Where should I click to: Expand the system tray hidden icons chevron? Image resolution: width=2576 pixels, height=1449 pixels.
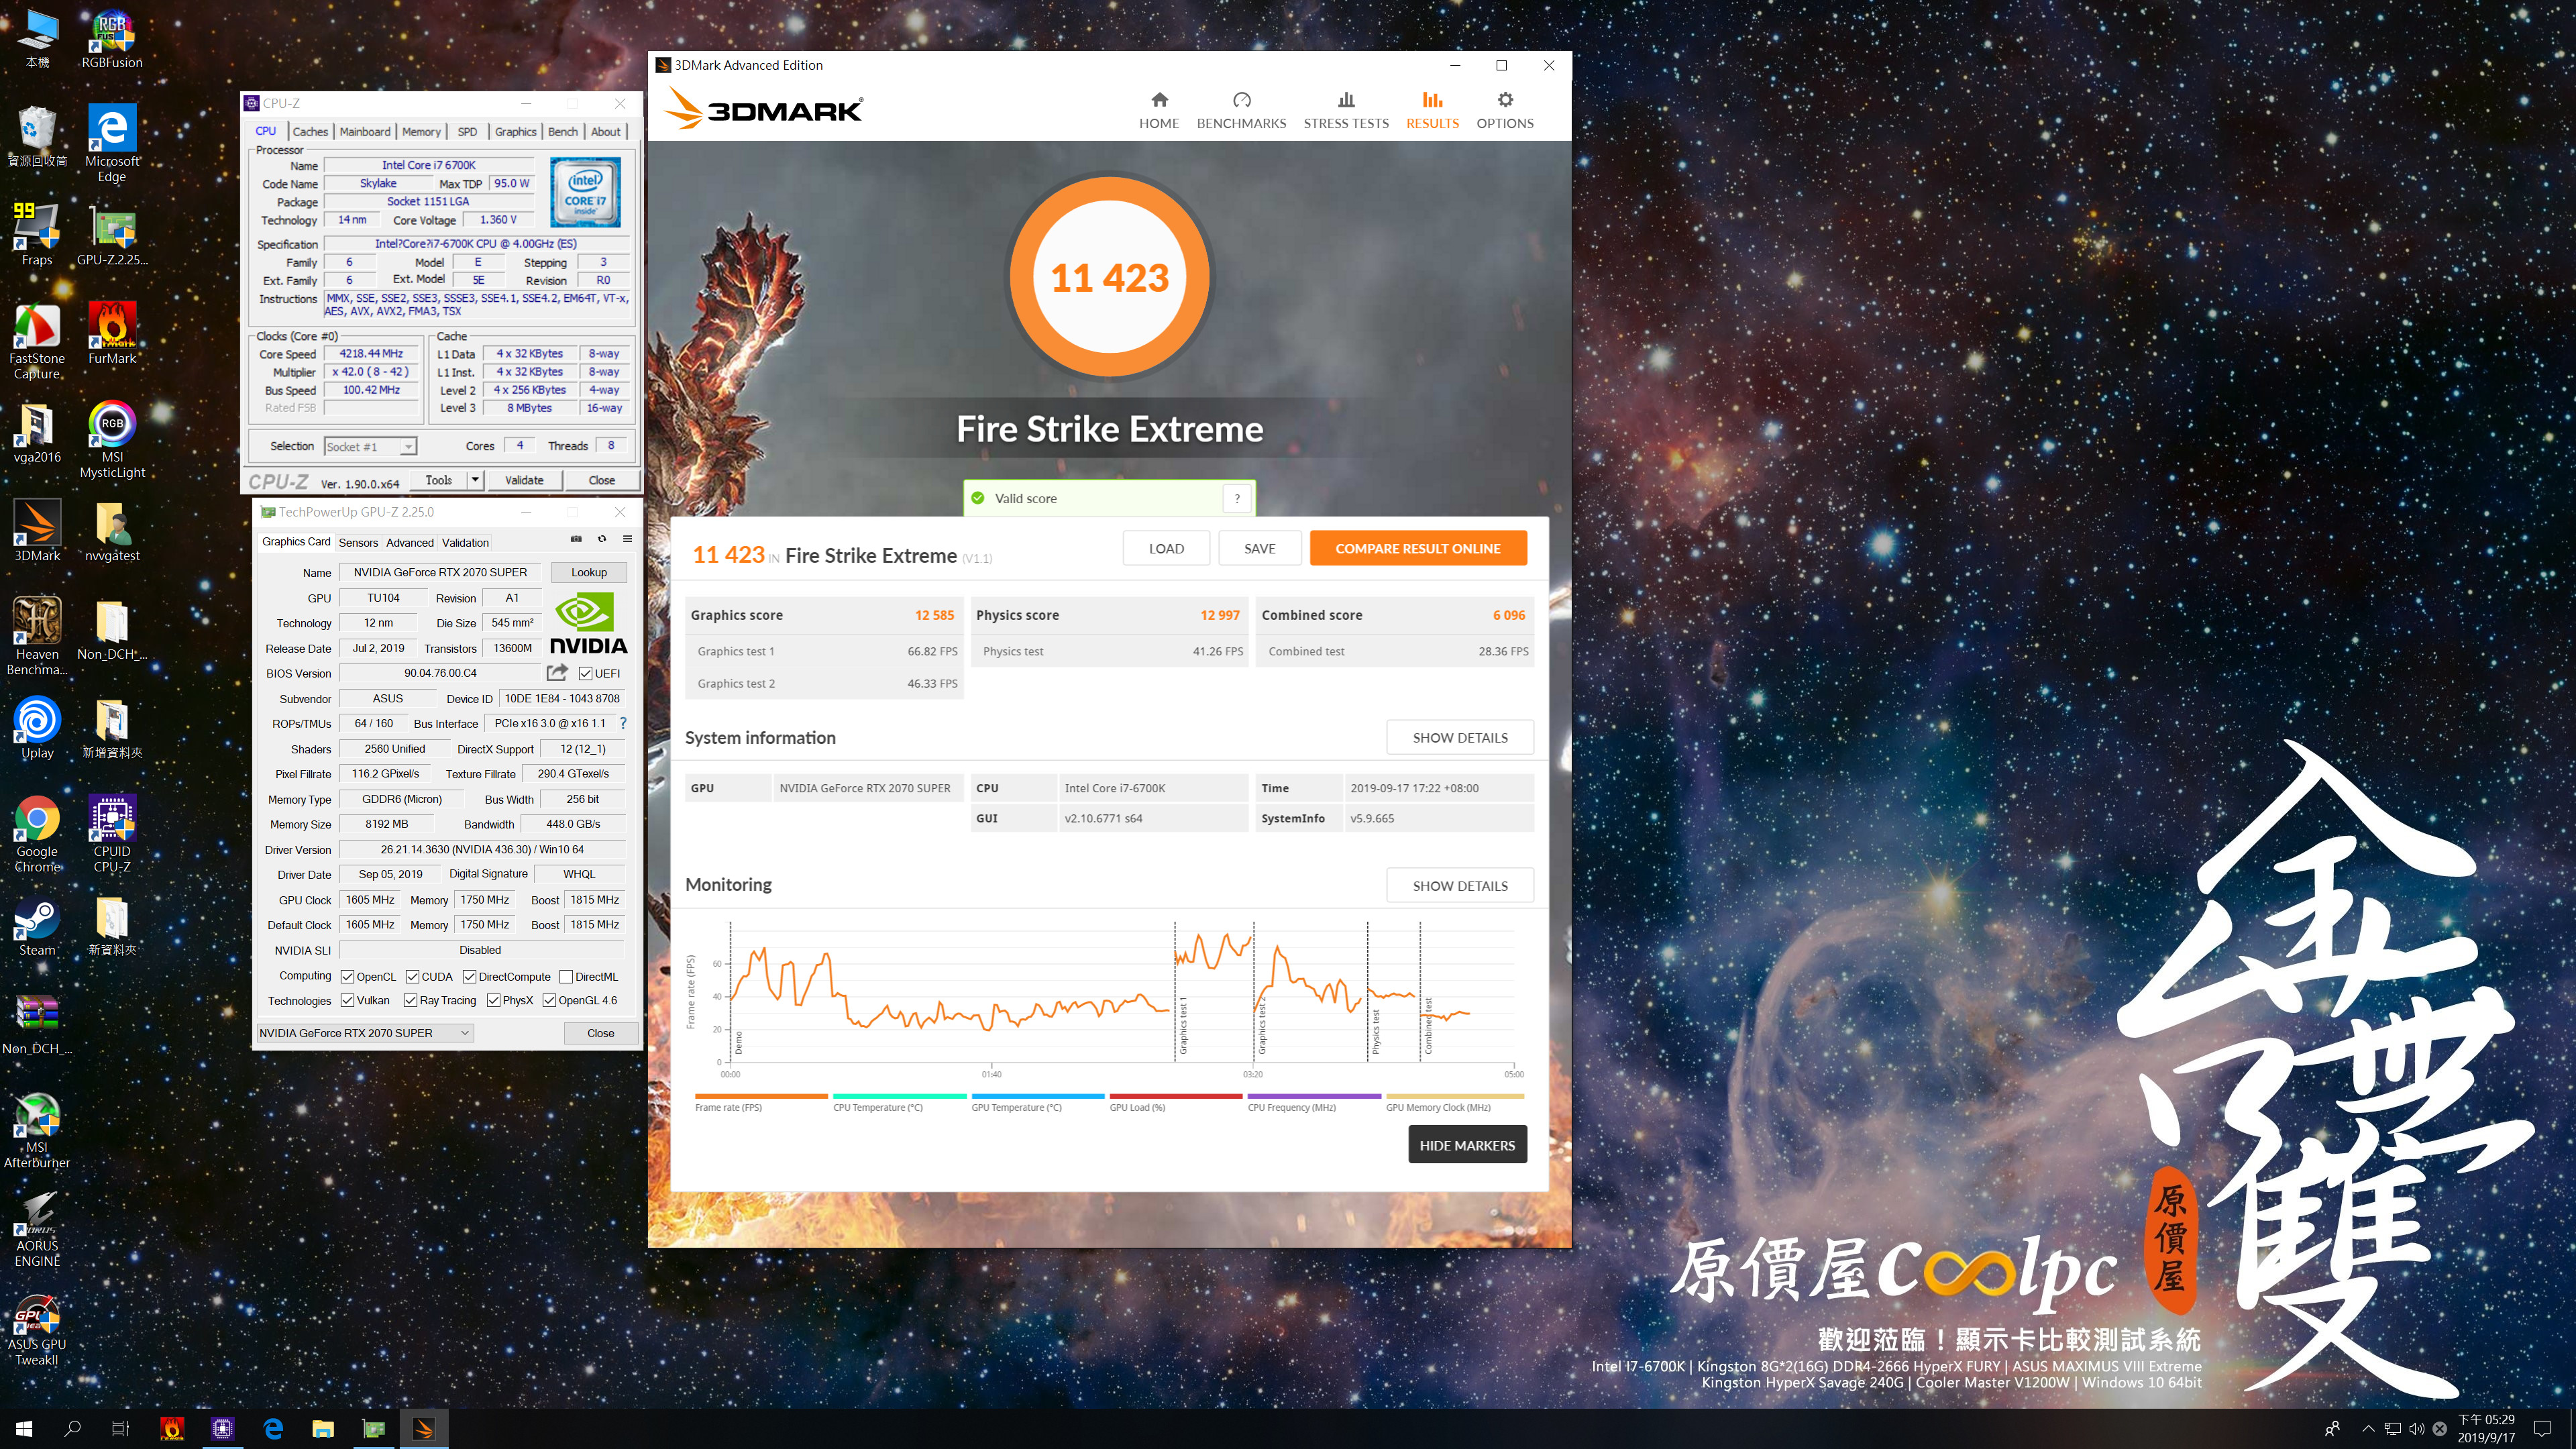click(x=2368, y=1429)
